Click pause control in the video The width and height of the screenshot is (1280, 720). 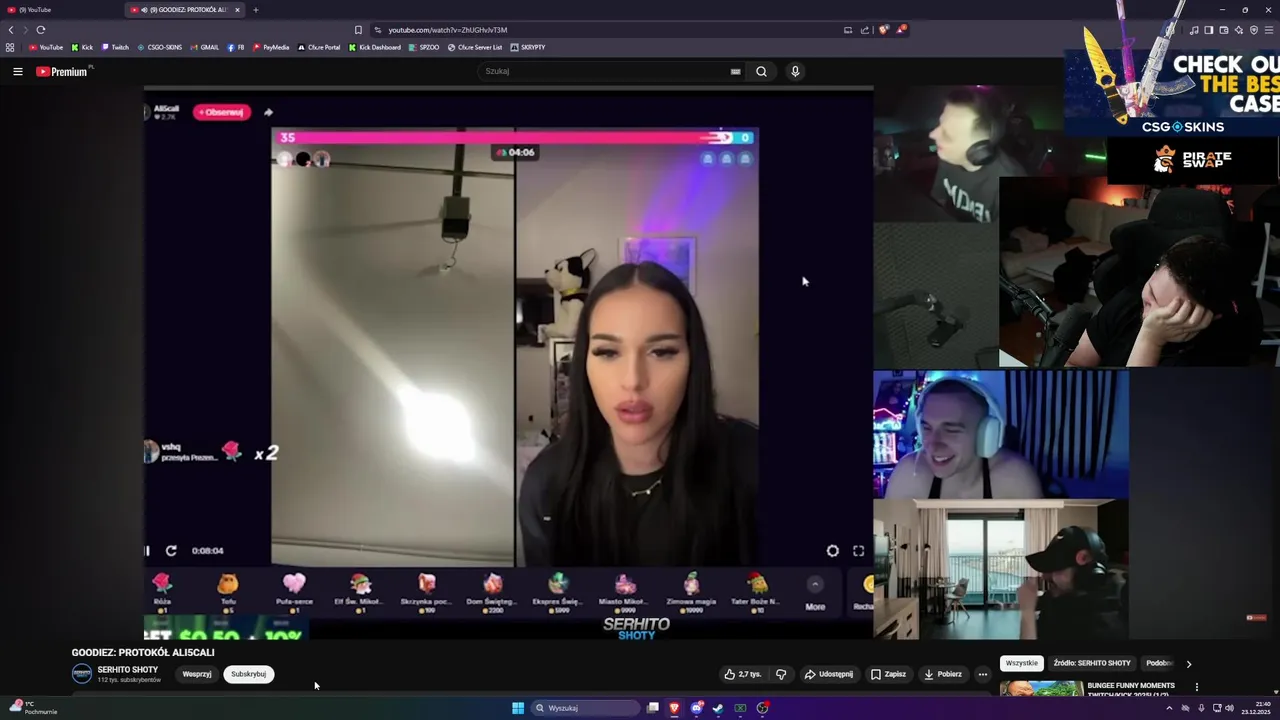(x=148, y=551)
